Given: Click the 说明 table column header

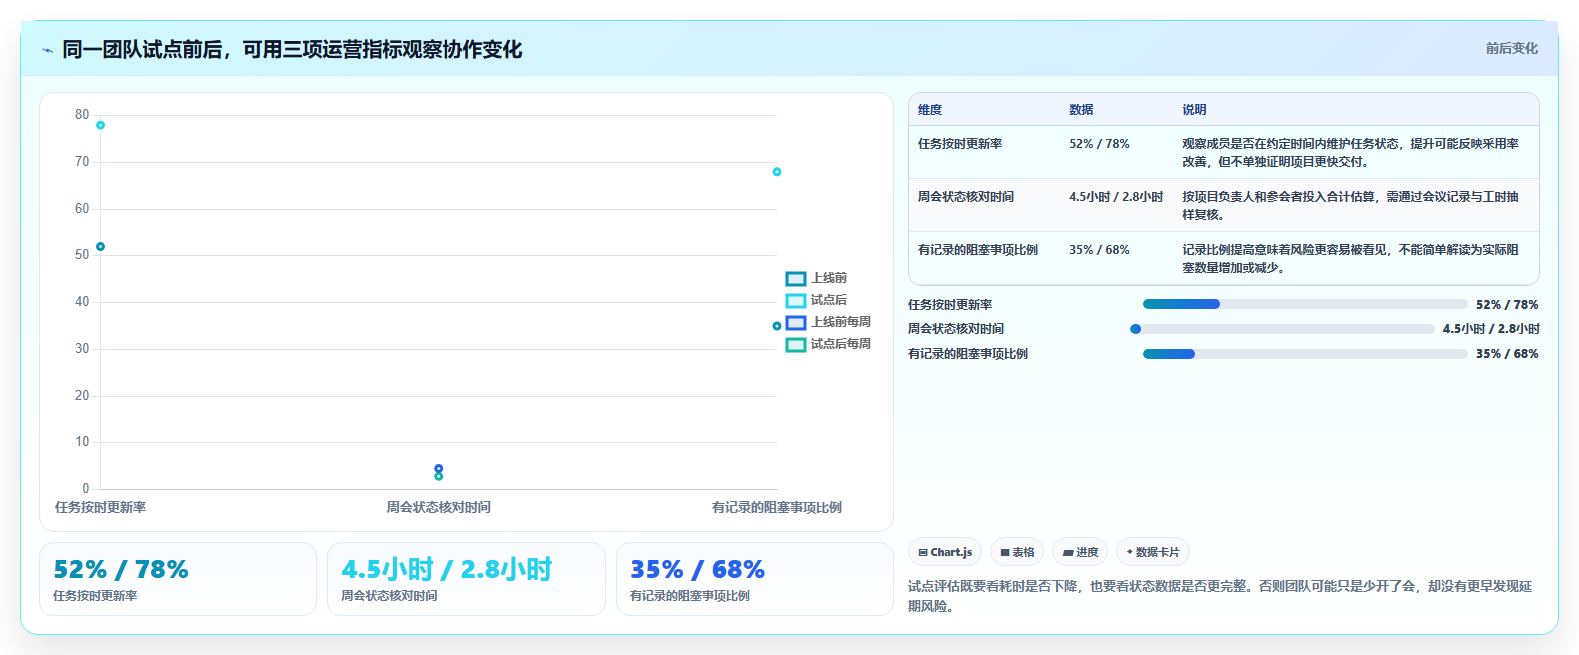Looking at the screenshot, I should point(1194,110).
